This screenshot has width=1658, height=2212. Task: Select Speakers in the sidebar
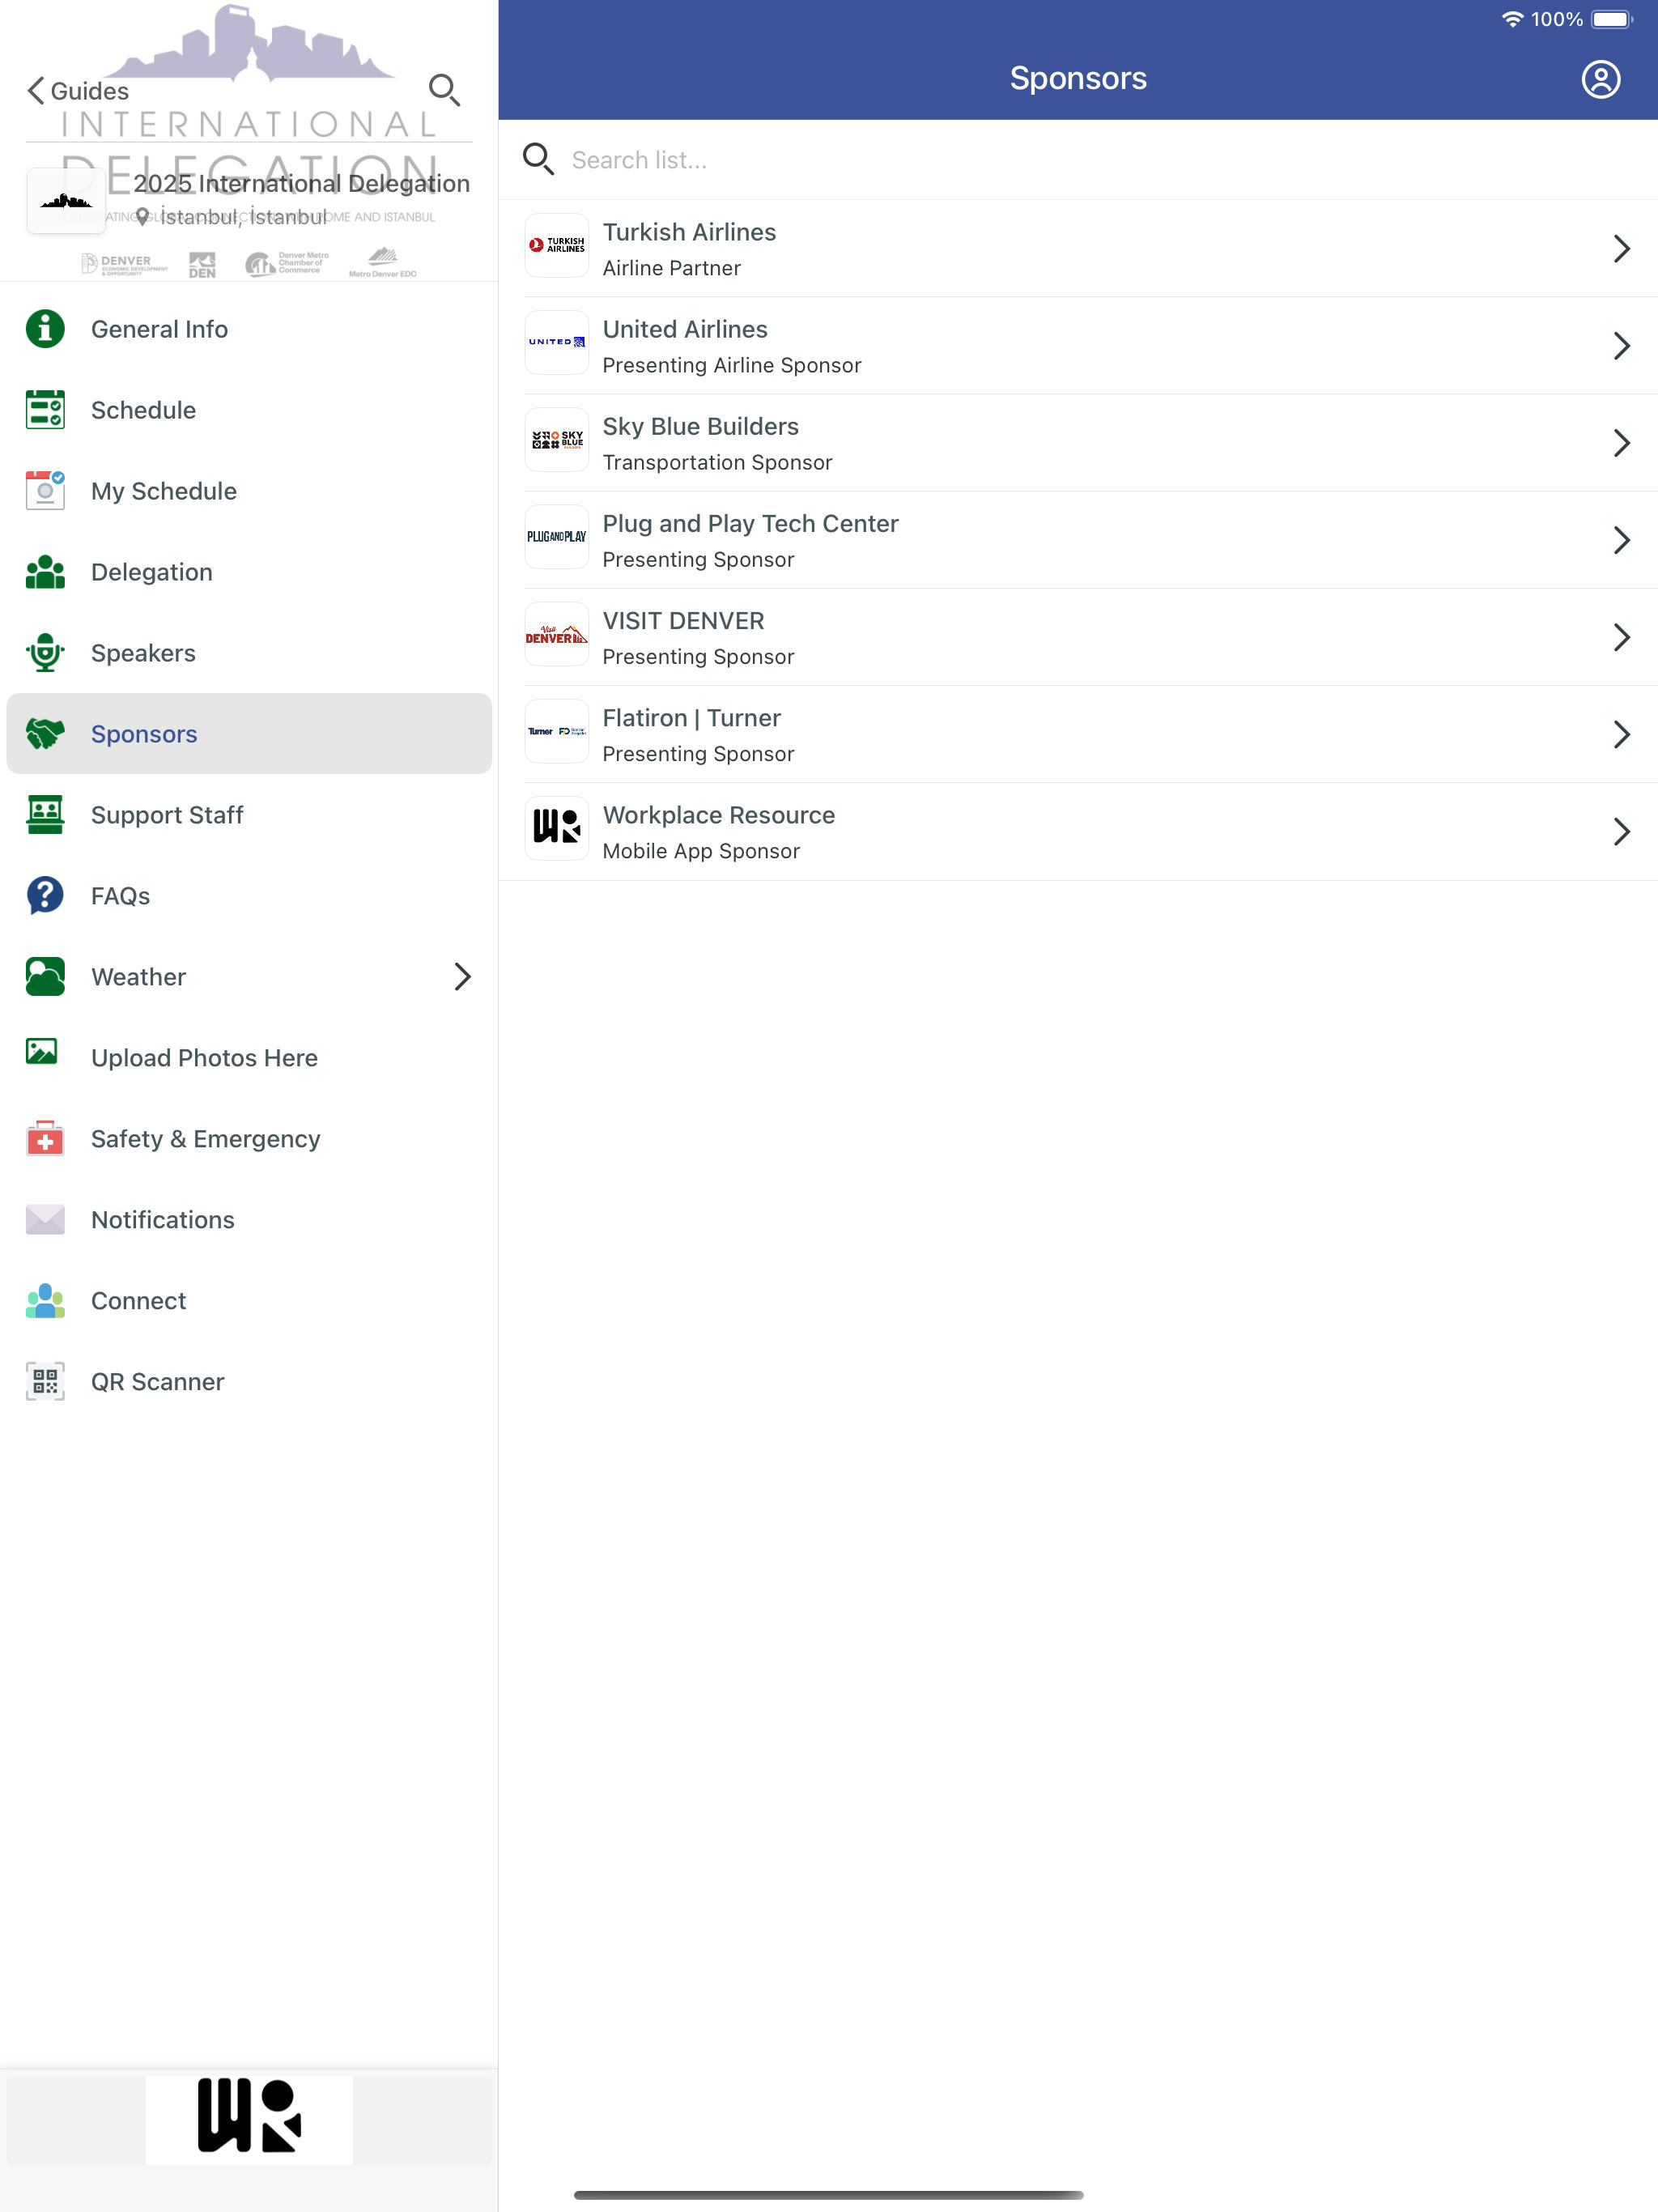click(249, 653)
